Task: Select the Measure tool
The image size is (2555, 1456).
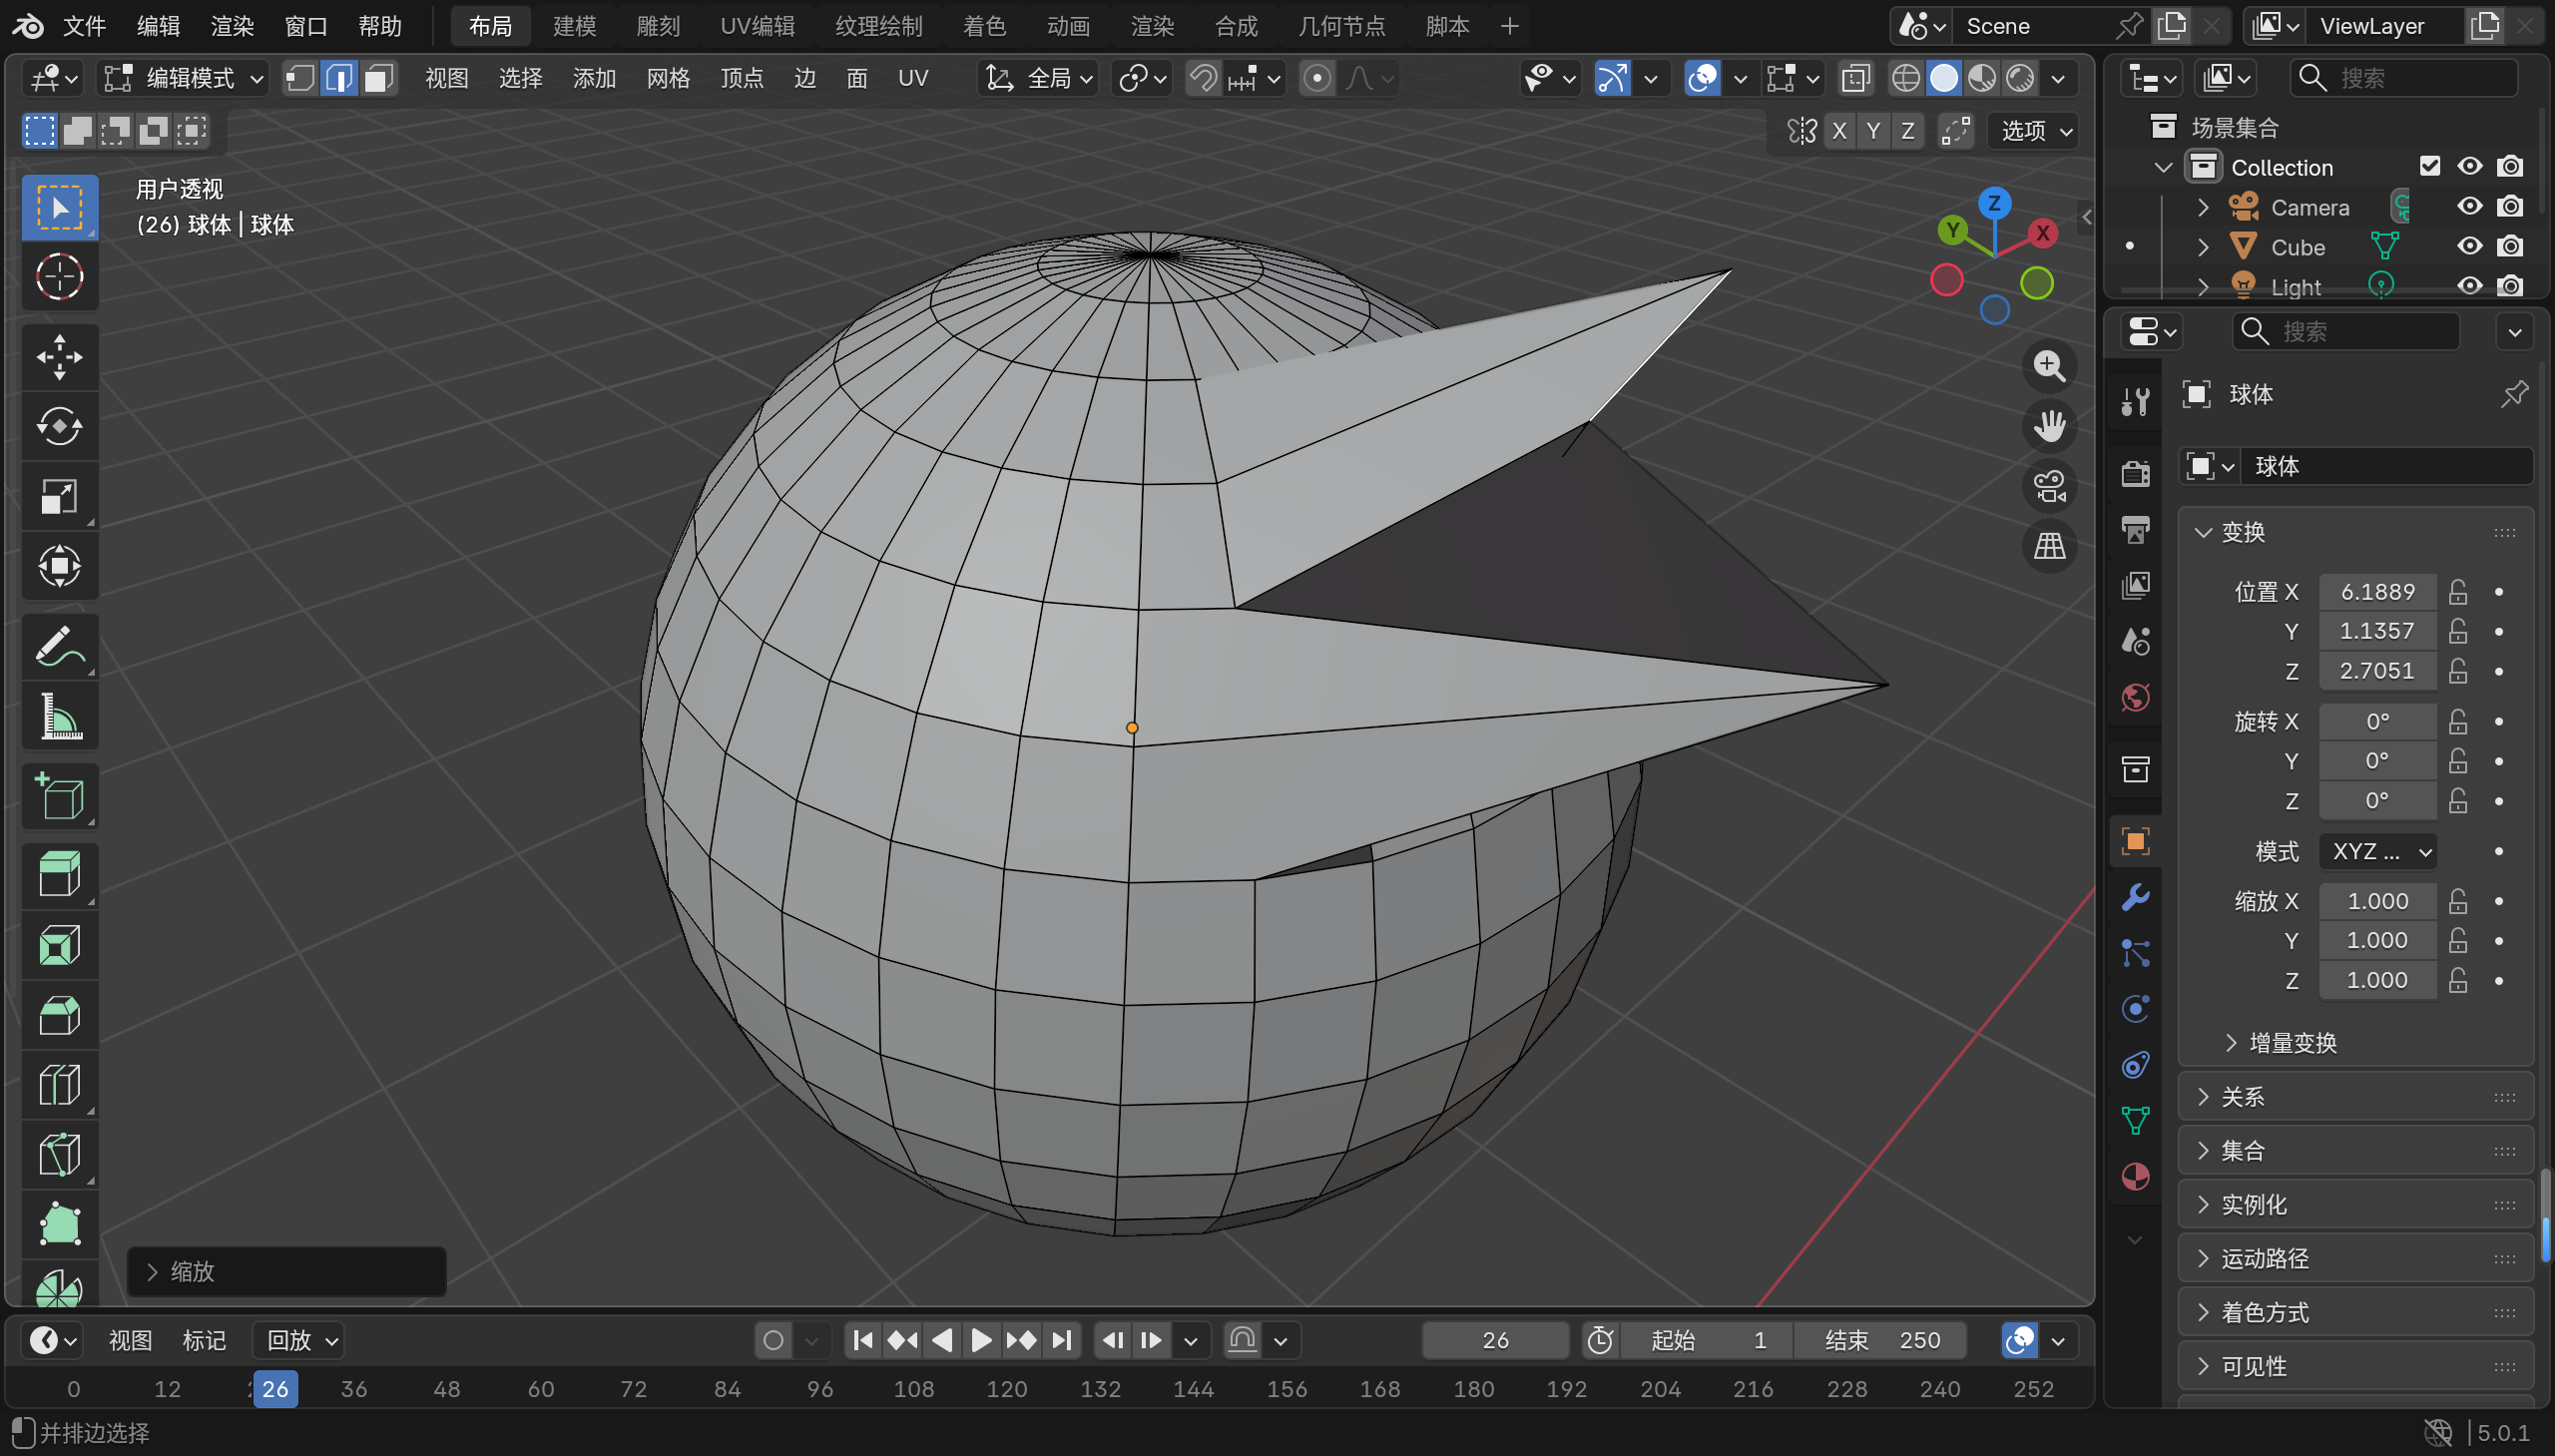Action: 59,717
